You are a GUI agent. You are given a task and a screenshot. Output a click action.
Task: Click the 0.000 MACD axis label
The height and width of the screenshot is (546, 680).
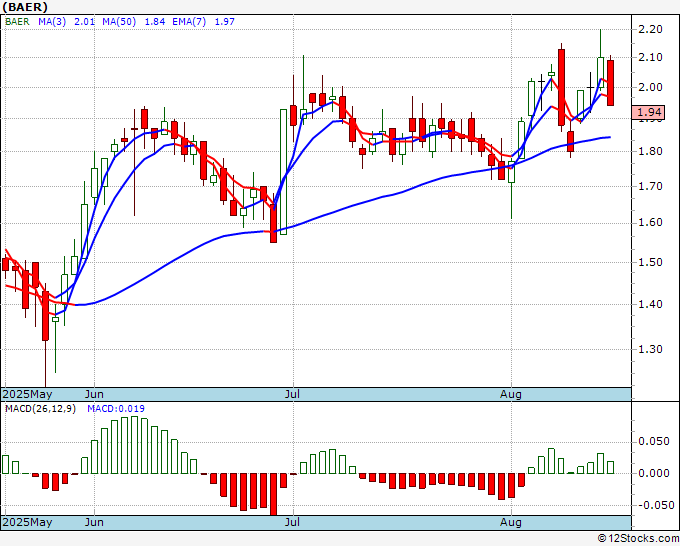[x=654, y=473]
